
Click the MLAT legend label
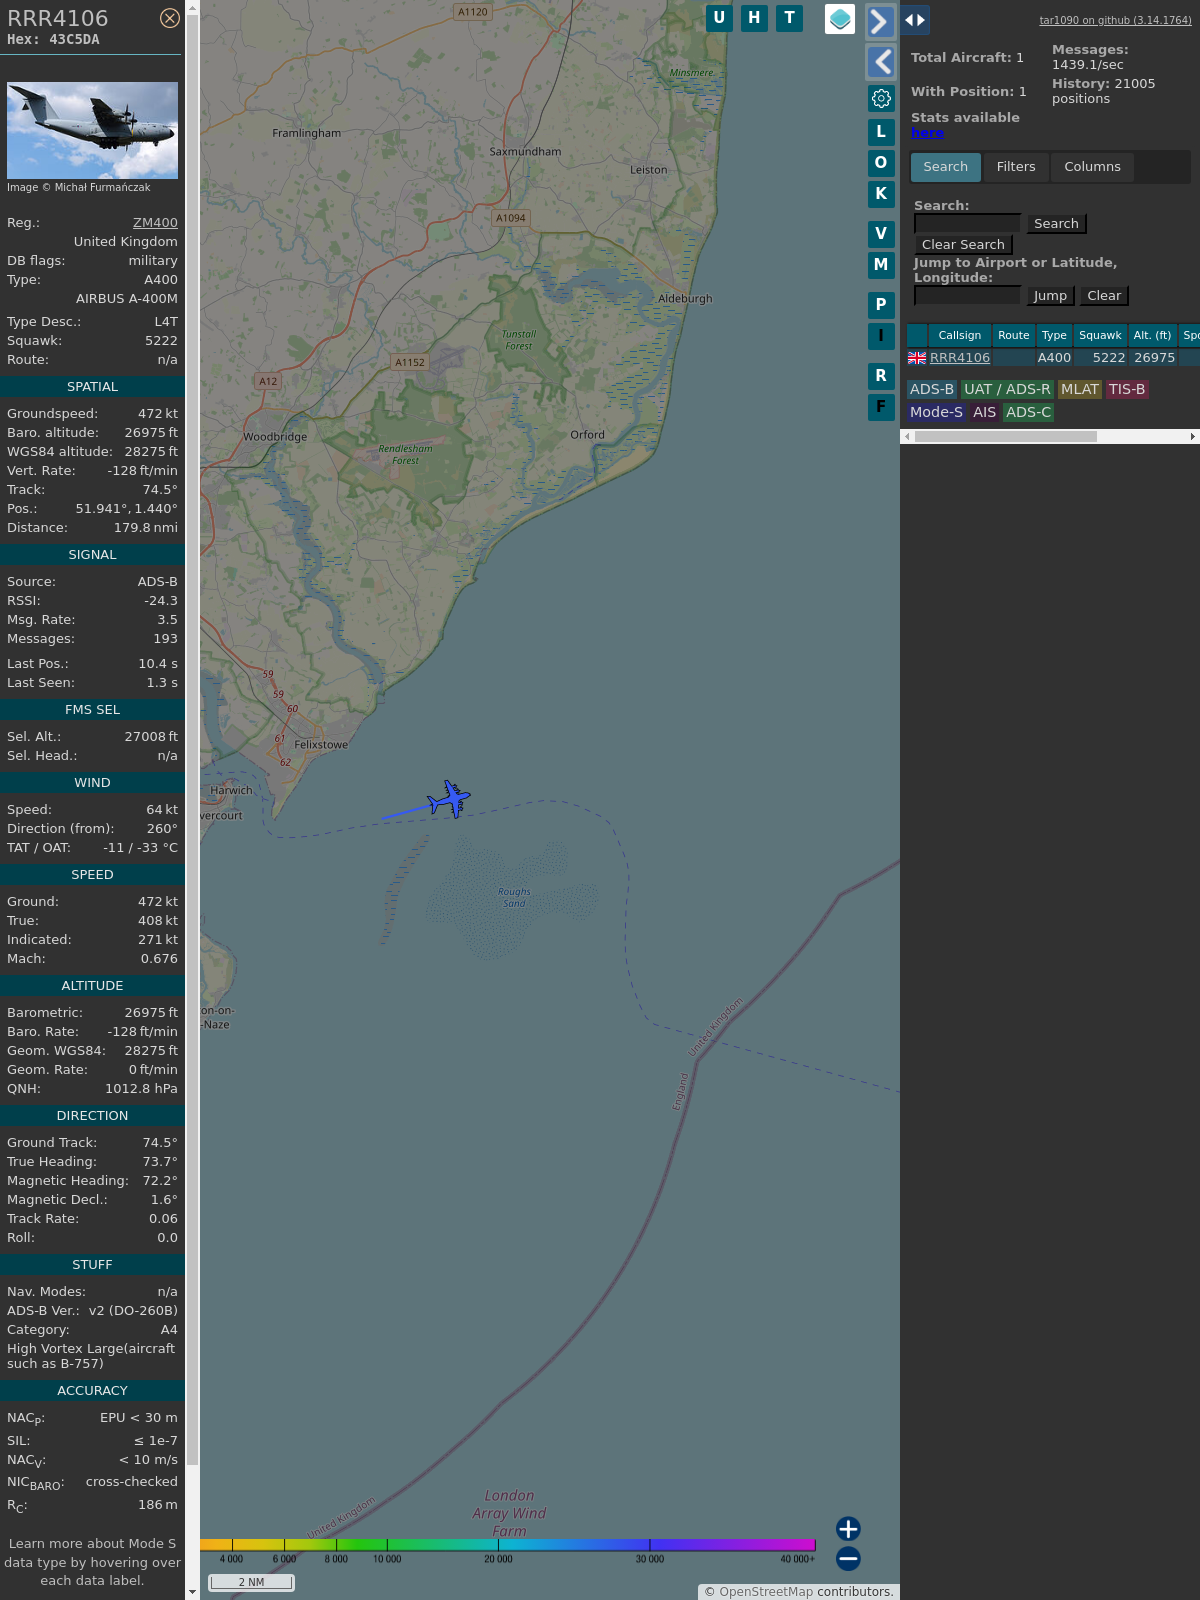(x=1080, y=390)
